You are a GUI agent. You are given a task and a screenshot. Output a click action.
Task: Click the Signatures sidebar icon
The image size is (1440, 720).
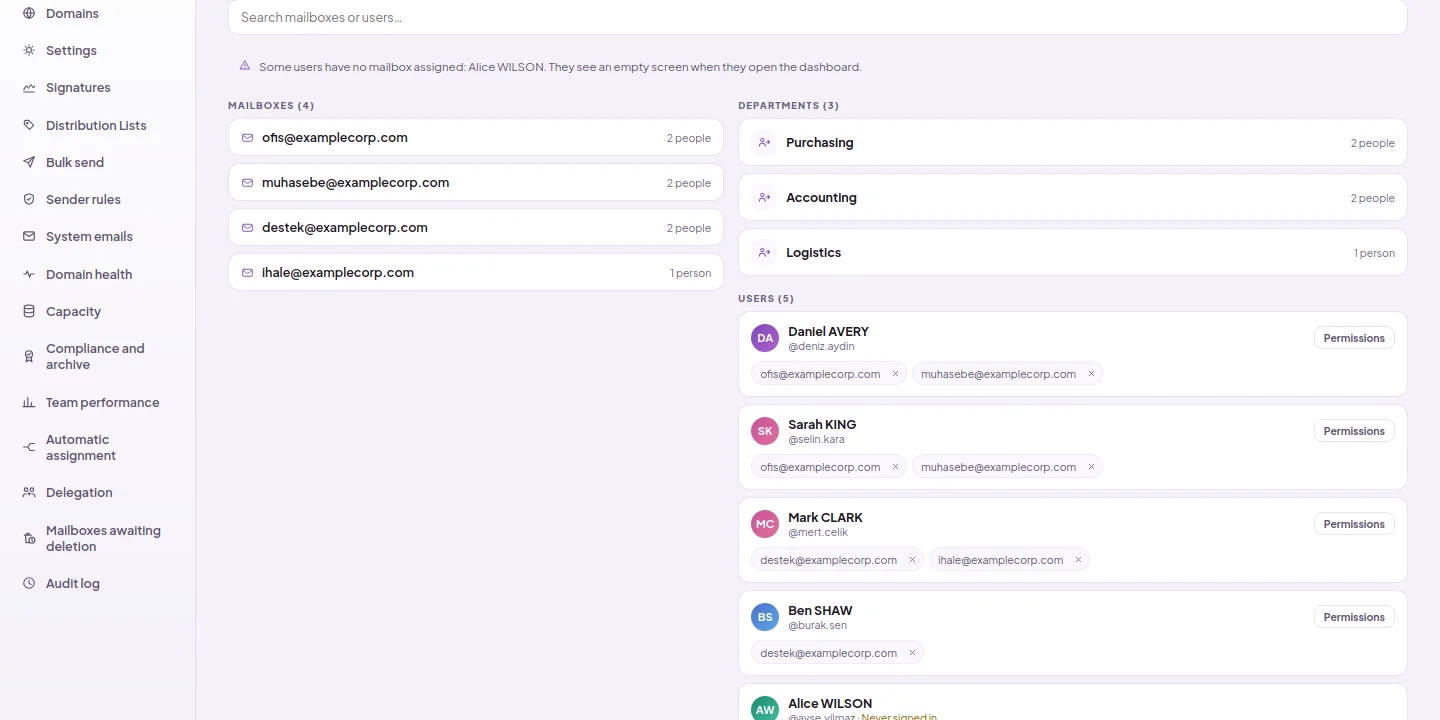tap(29, 88)
